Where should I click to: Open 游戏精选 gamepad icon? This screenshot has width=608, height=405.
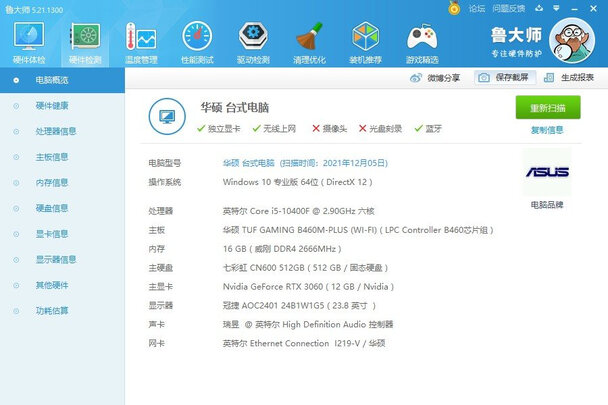[422, 41]
